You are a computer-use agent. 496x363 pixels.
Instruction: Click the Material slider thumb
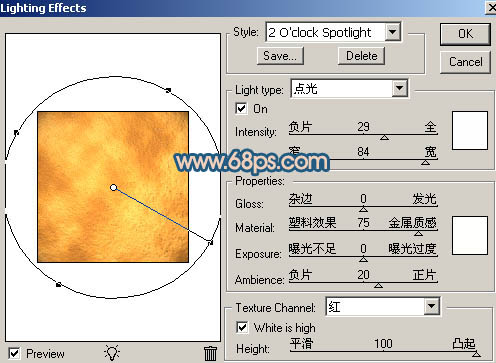coord(418,234)
